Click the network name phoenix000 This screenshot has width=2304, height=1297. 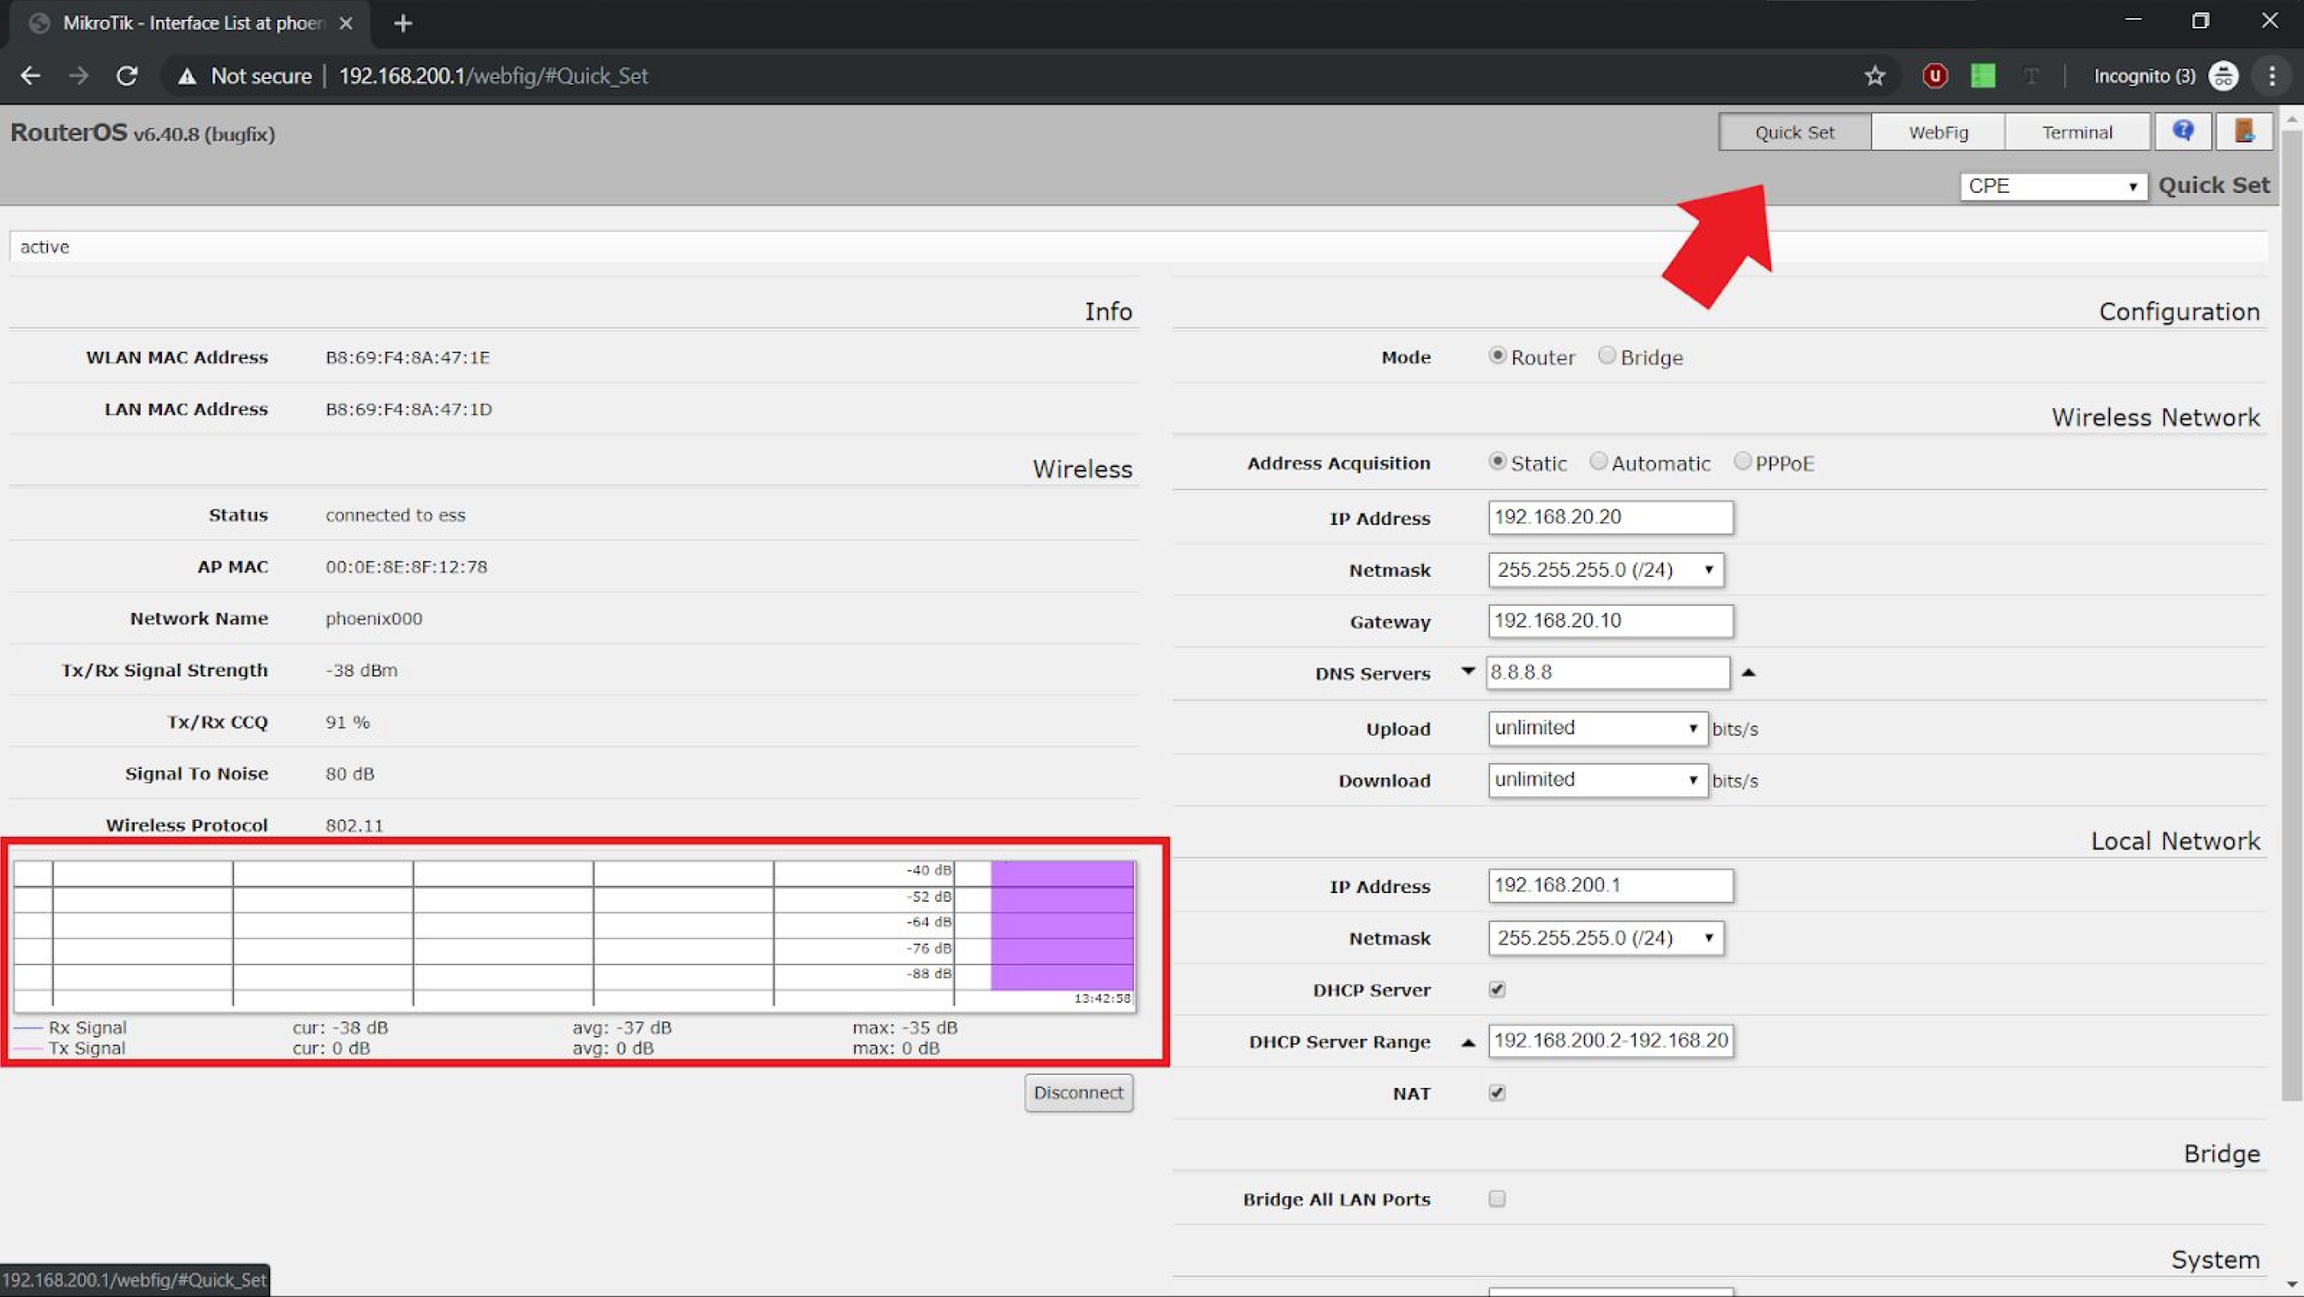[x=373, y=619]
